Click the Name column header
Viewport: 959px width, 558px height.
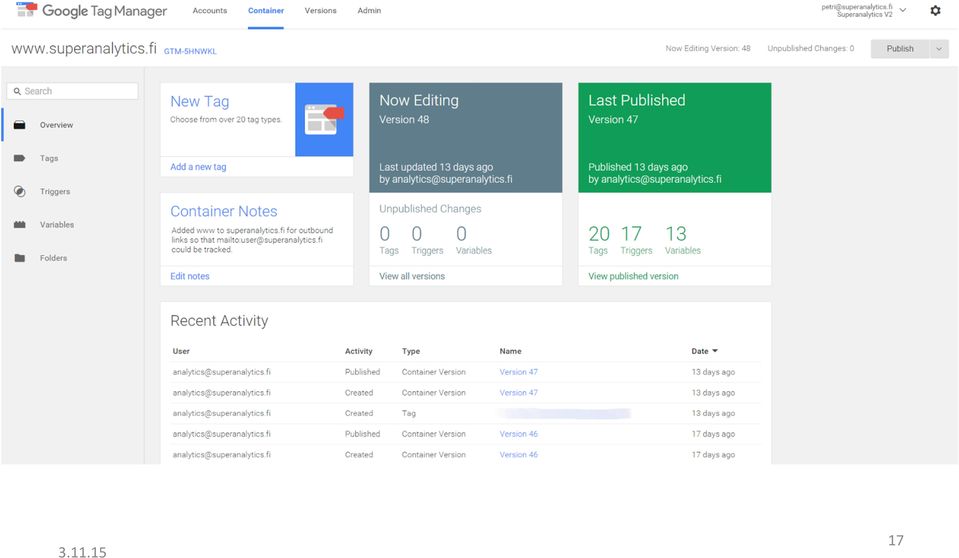click(510, 351)
